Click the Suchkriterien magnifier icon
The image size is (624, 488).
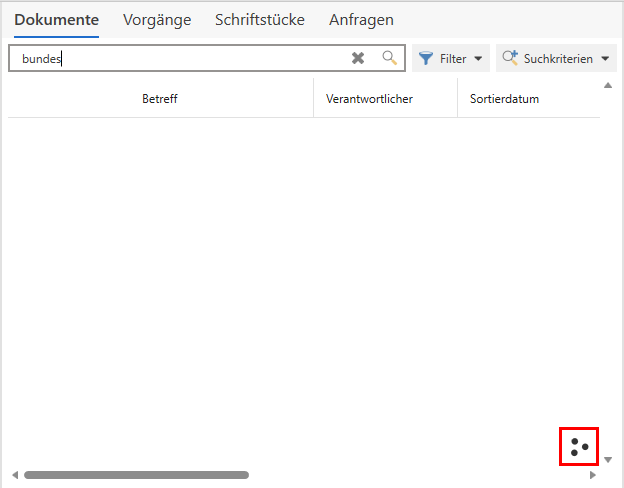pos(510,59)
